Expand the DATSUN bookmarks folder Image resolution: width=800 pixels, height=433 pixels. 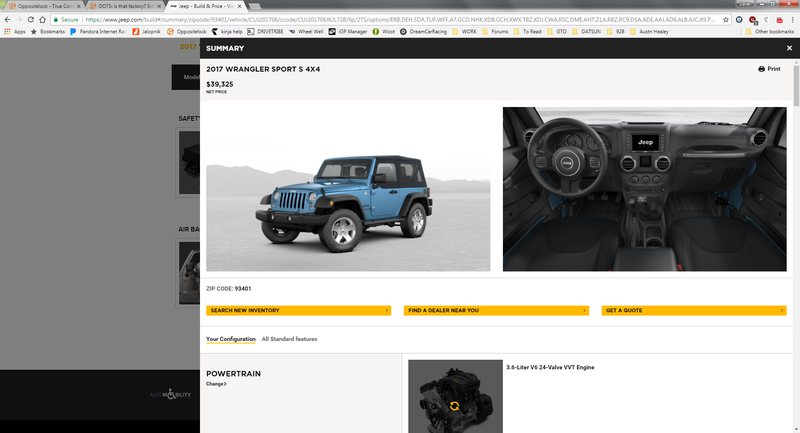pos(586,32)
